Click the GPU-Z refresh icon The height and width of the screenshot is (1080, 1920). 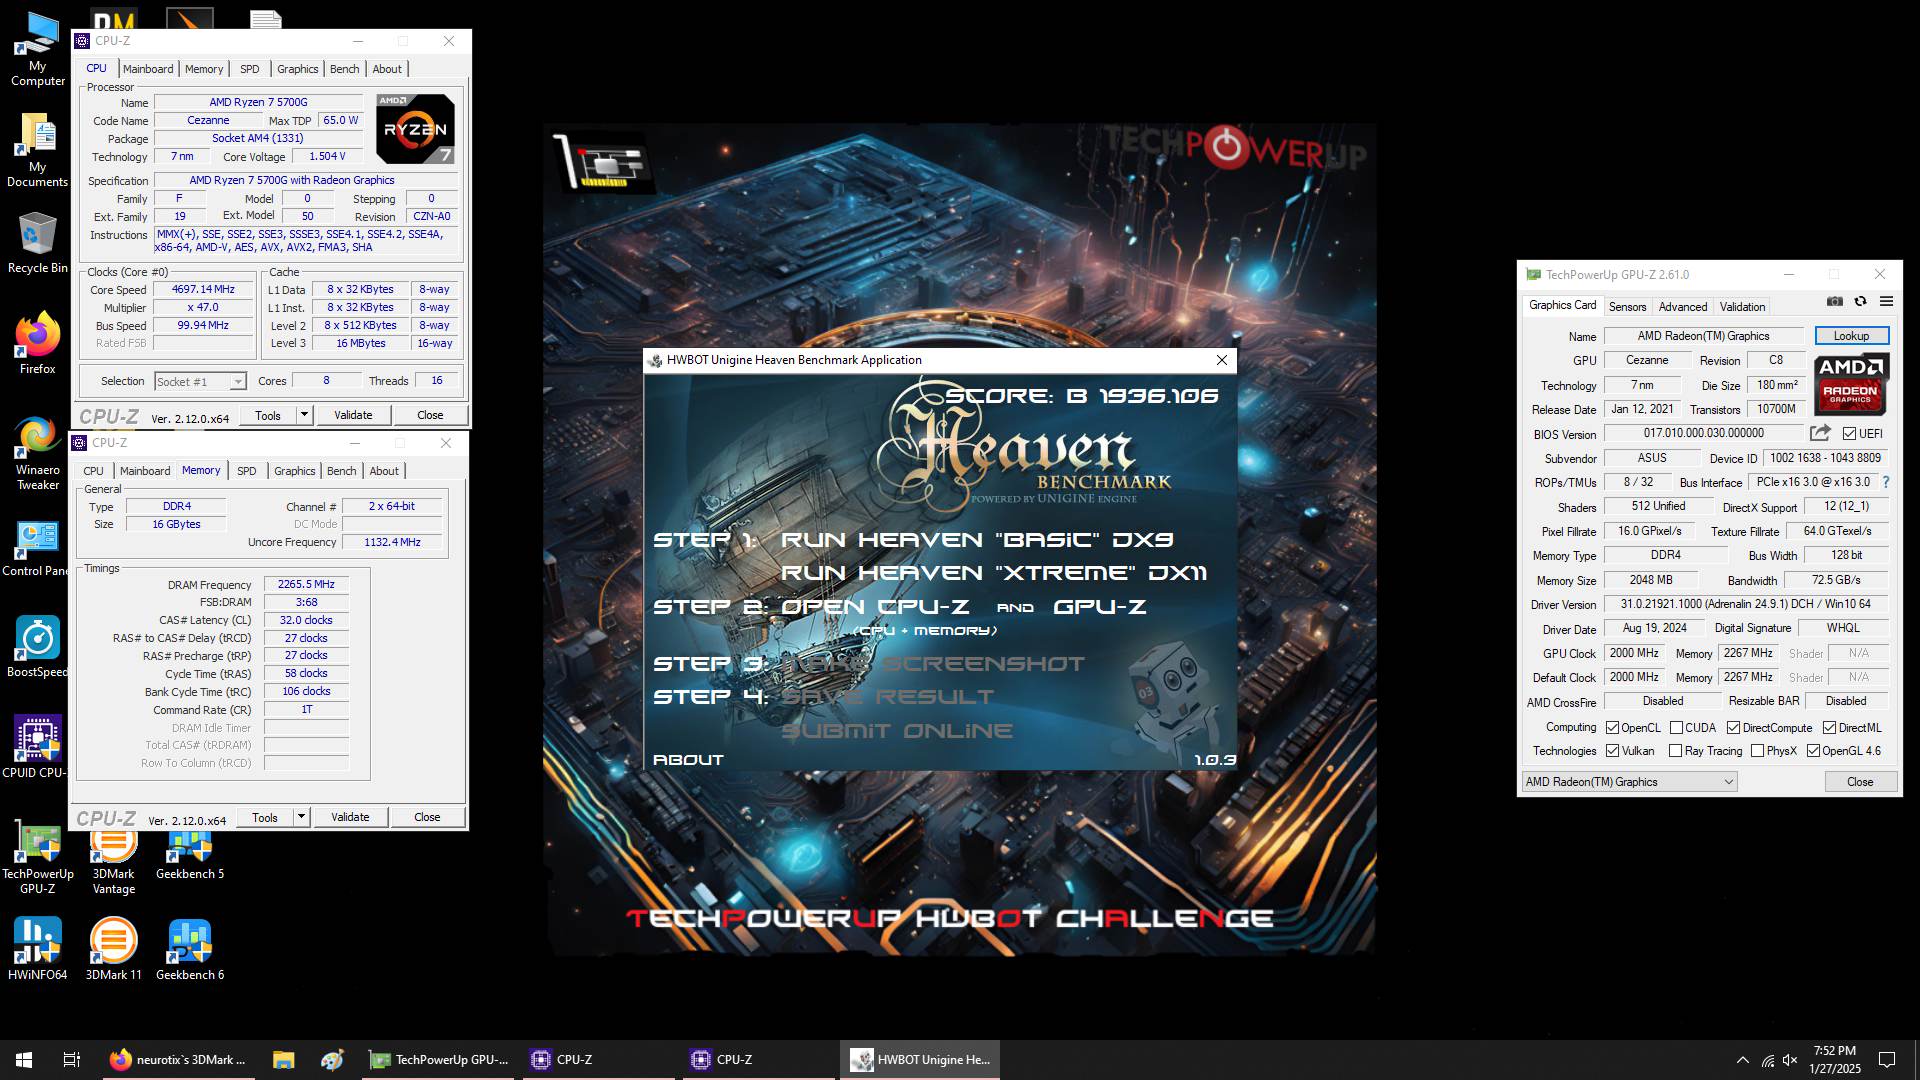[x=1860, y=301]
